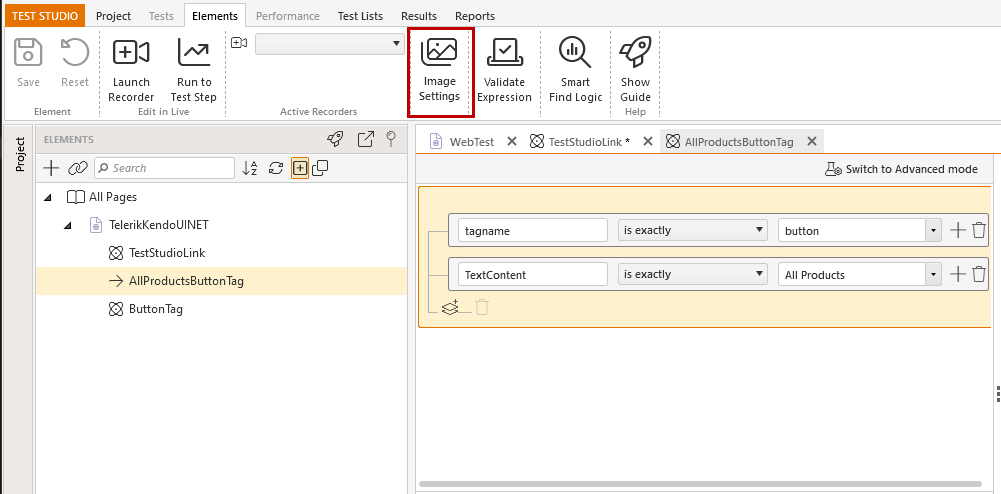Click the pop-out icon in Elements panel header

[x=366, y=138]
